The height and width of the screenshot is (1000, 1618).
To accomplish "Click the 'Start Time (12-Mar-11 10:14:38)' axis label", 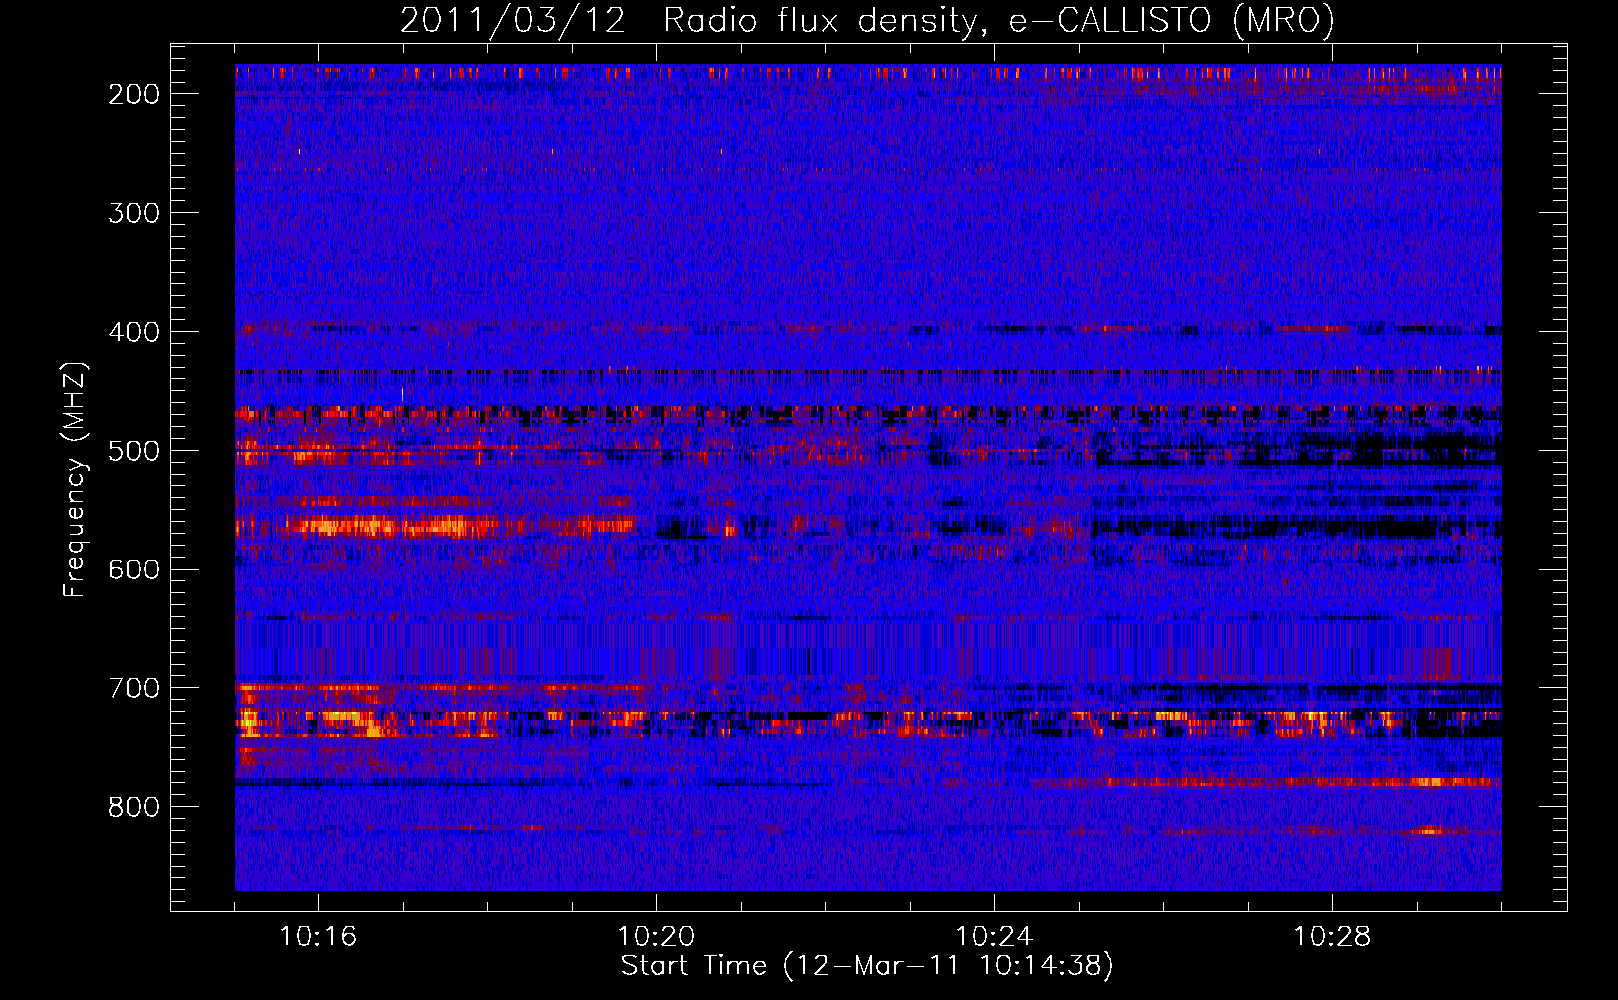I will point(867,966).
